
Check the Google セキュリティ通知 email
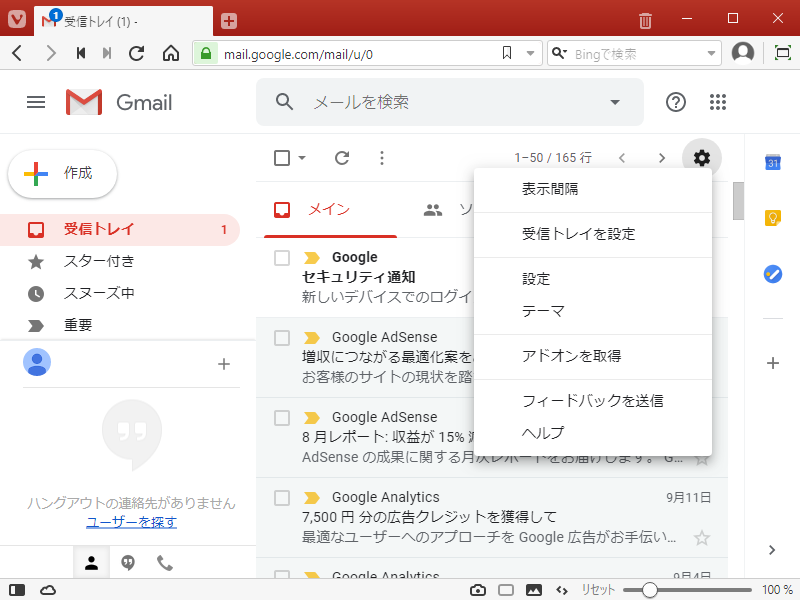(282, 258)
